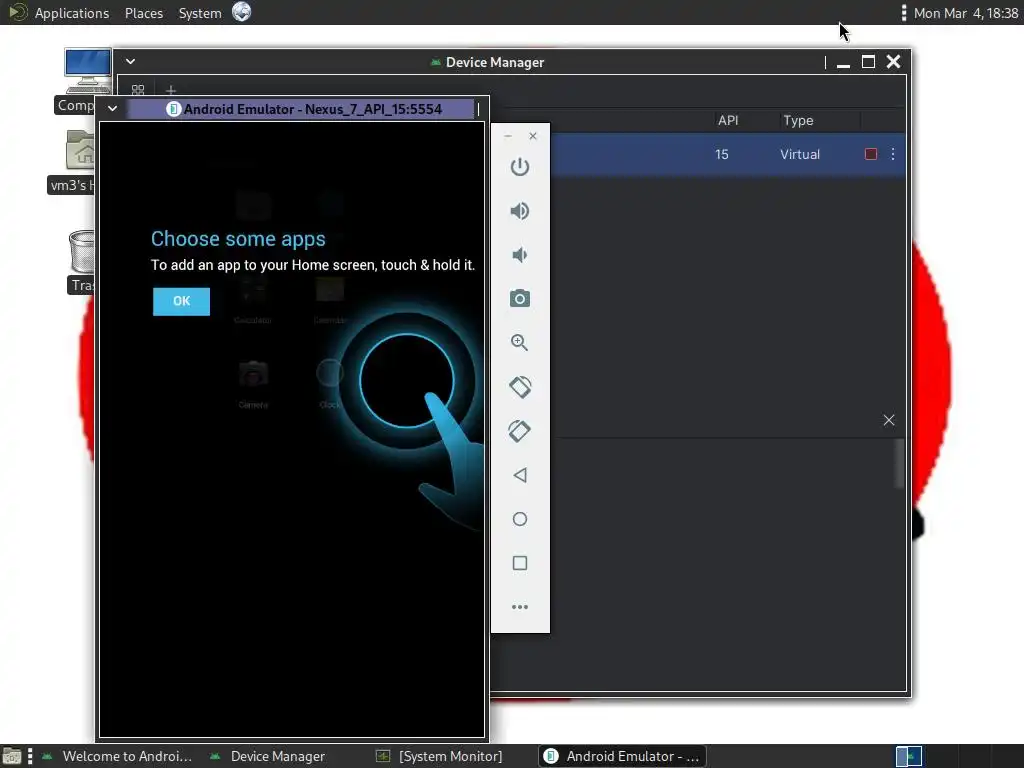1024x768 pixels.
Task: Open the Device Manager window menu chevron
Action: [x=131, y=61]
